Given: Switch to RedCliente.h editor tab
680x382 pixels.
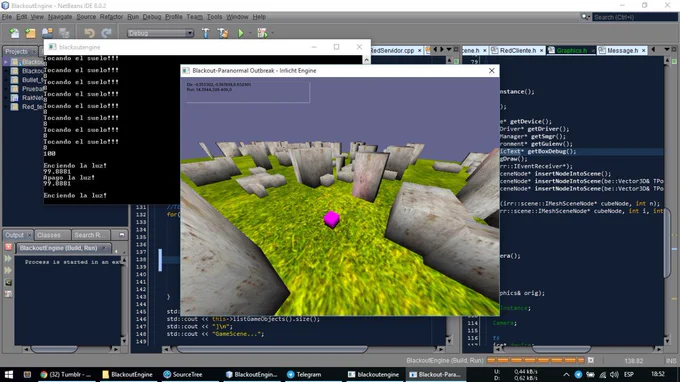Looking at the screenshot, I should pyautogui.click(x=518, y=51).
